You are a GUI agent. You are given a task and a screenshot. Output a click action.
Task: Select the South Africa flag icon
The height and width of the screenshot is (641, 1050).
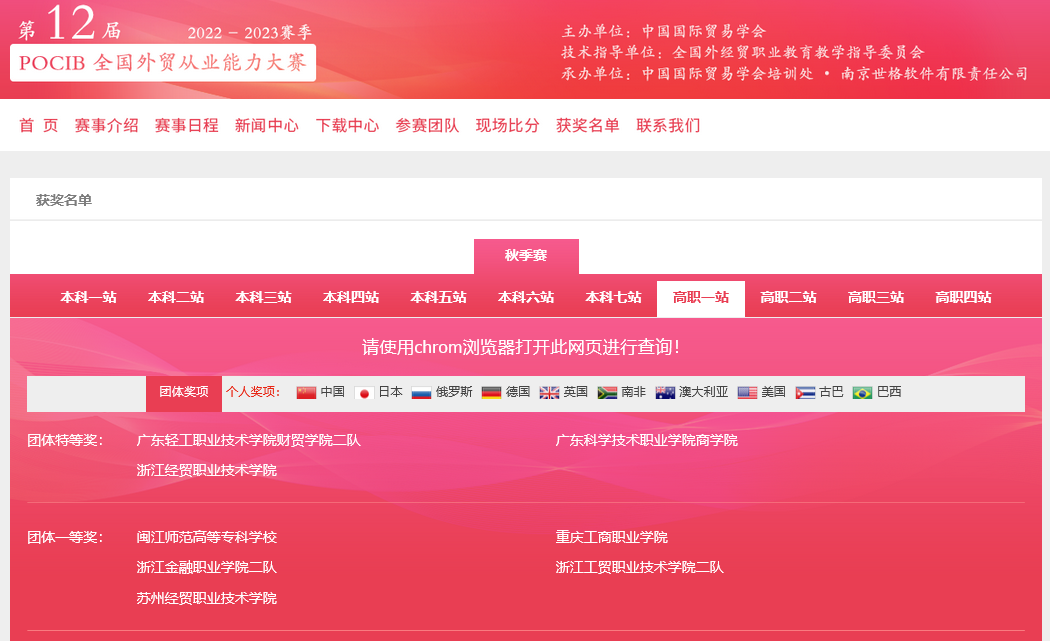(x=607, y=393)
